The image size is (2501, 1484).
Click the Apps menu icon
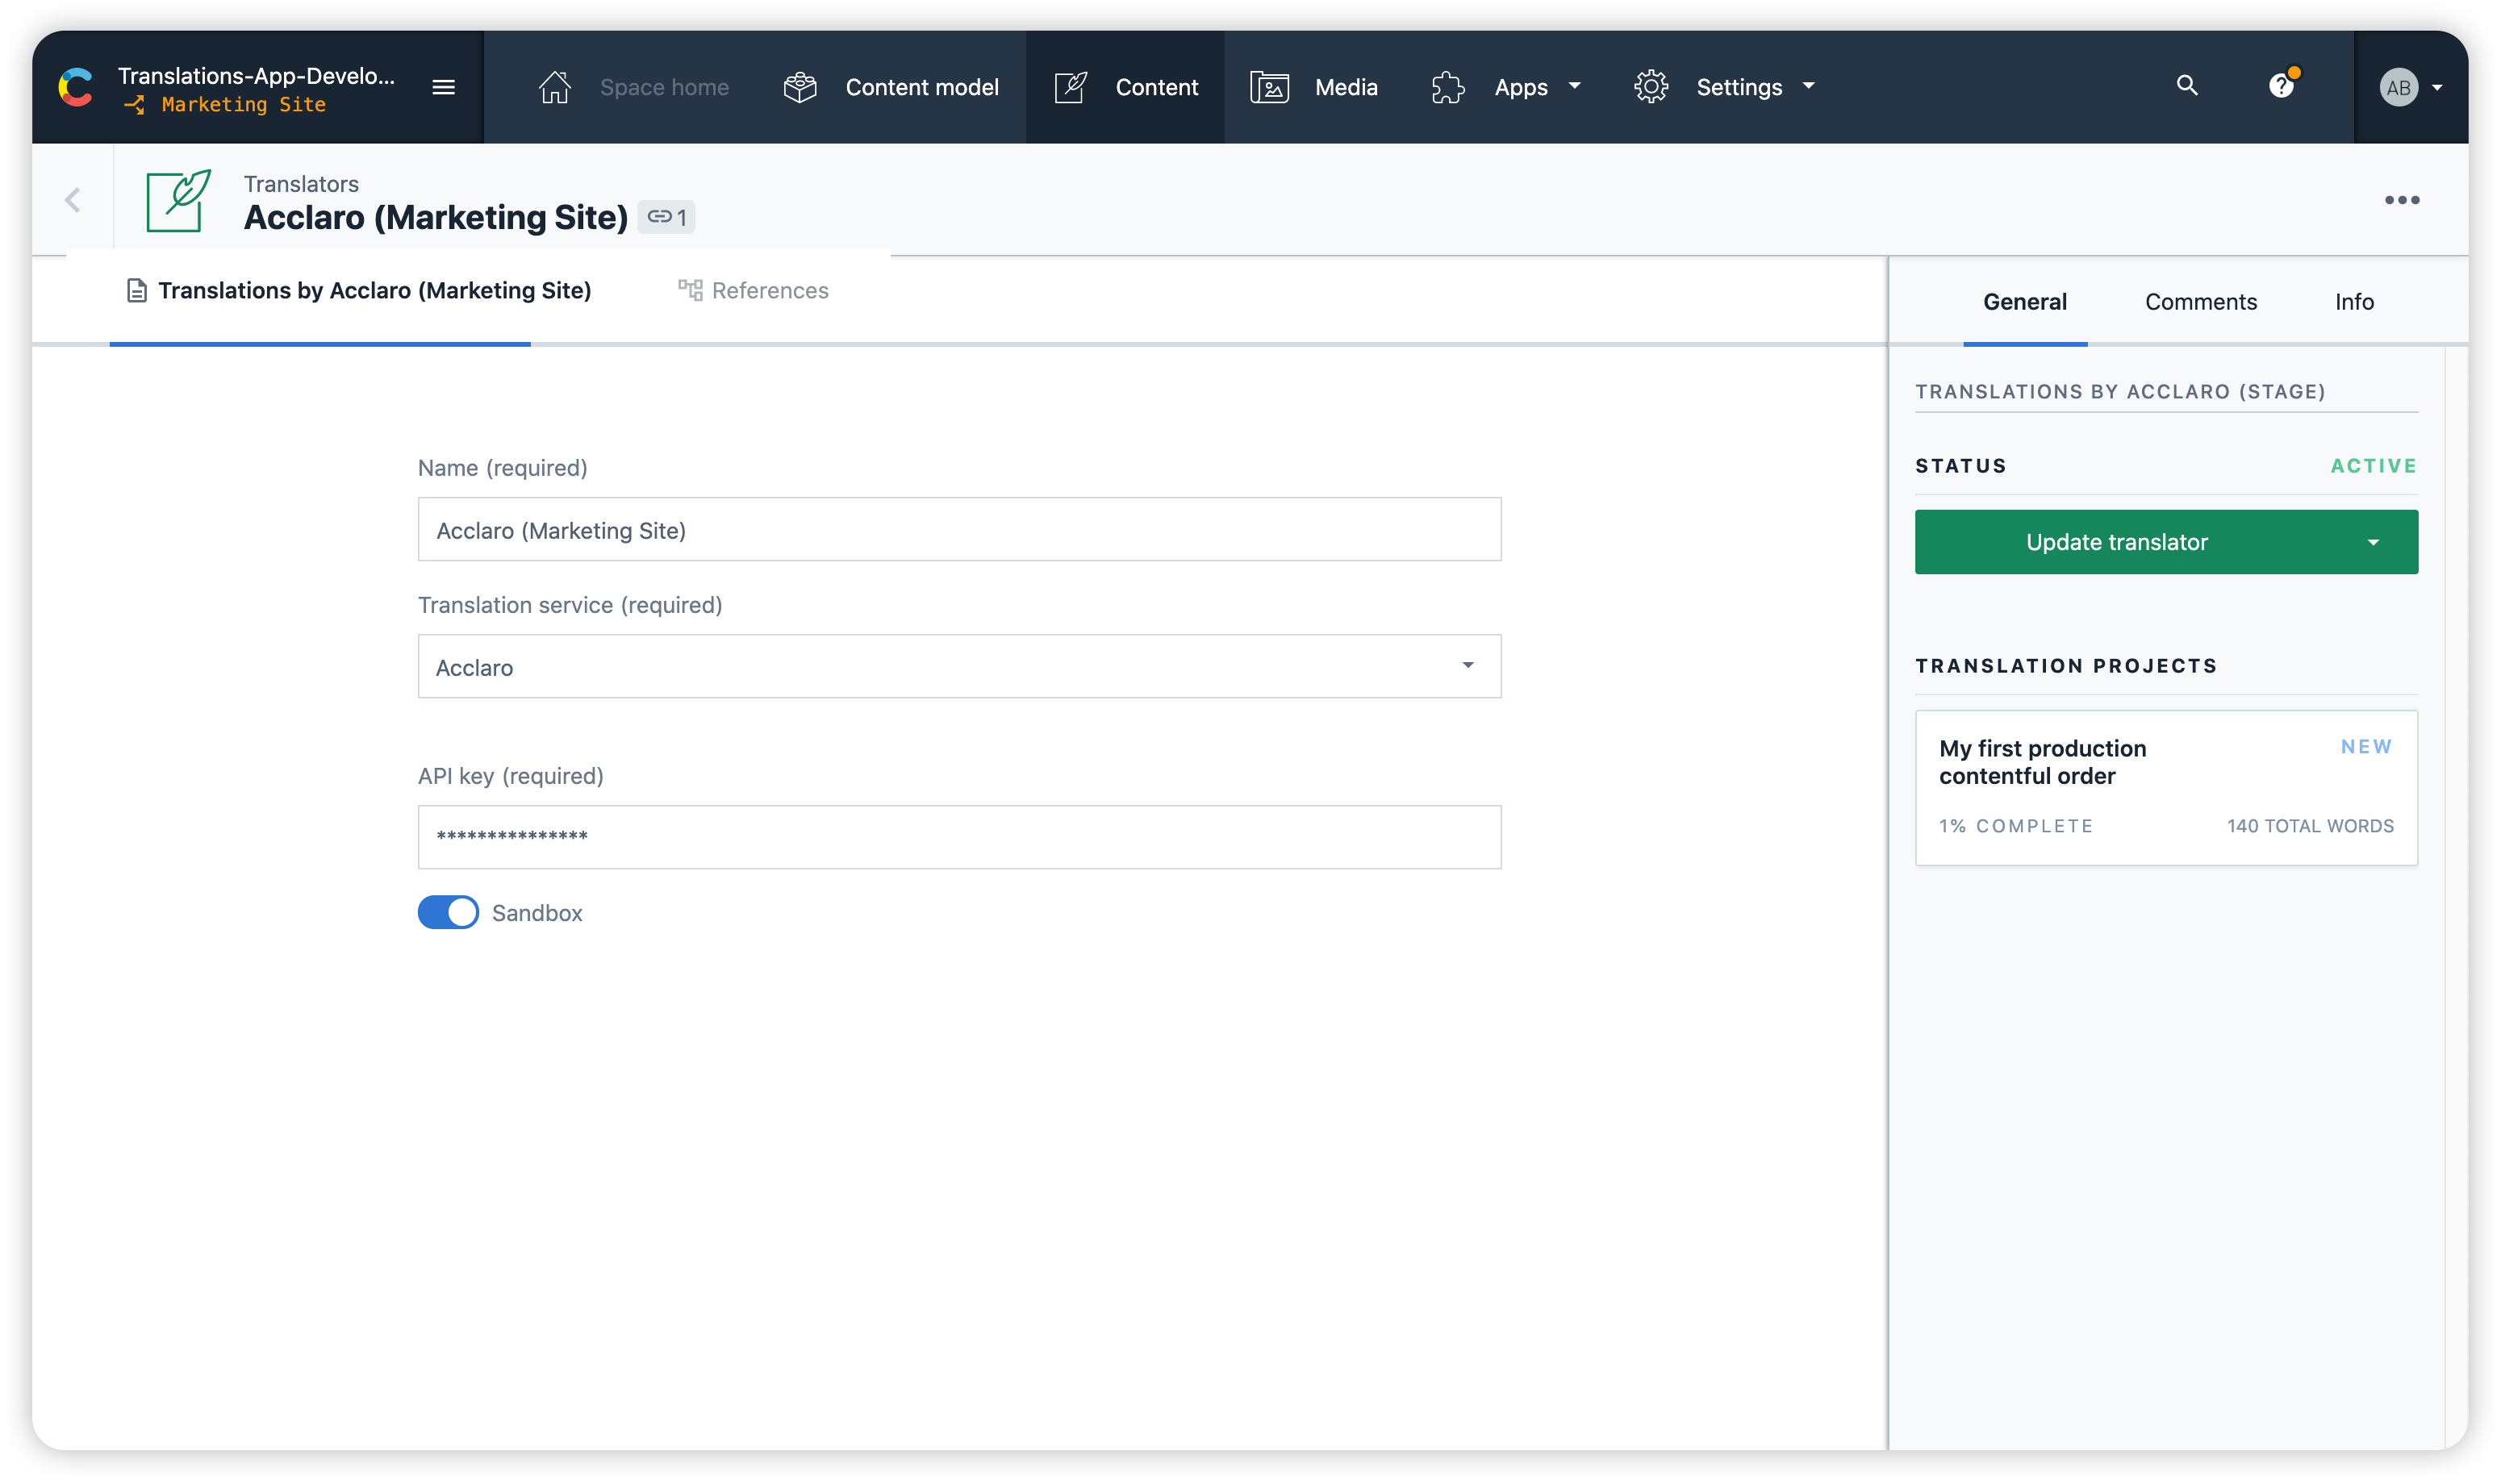tap(1450, 86)
